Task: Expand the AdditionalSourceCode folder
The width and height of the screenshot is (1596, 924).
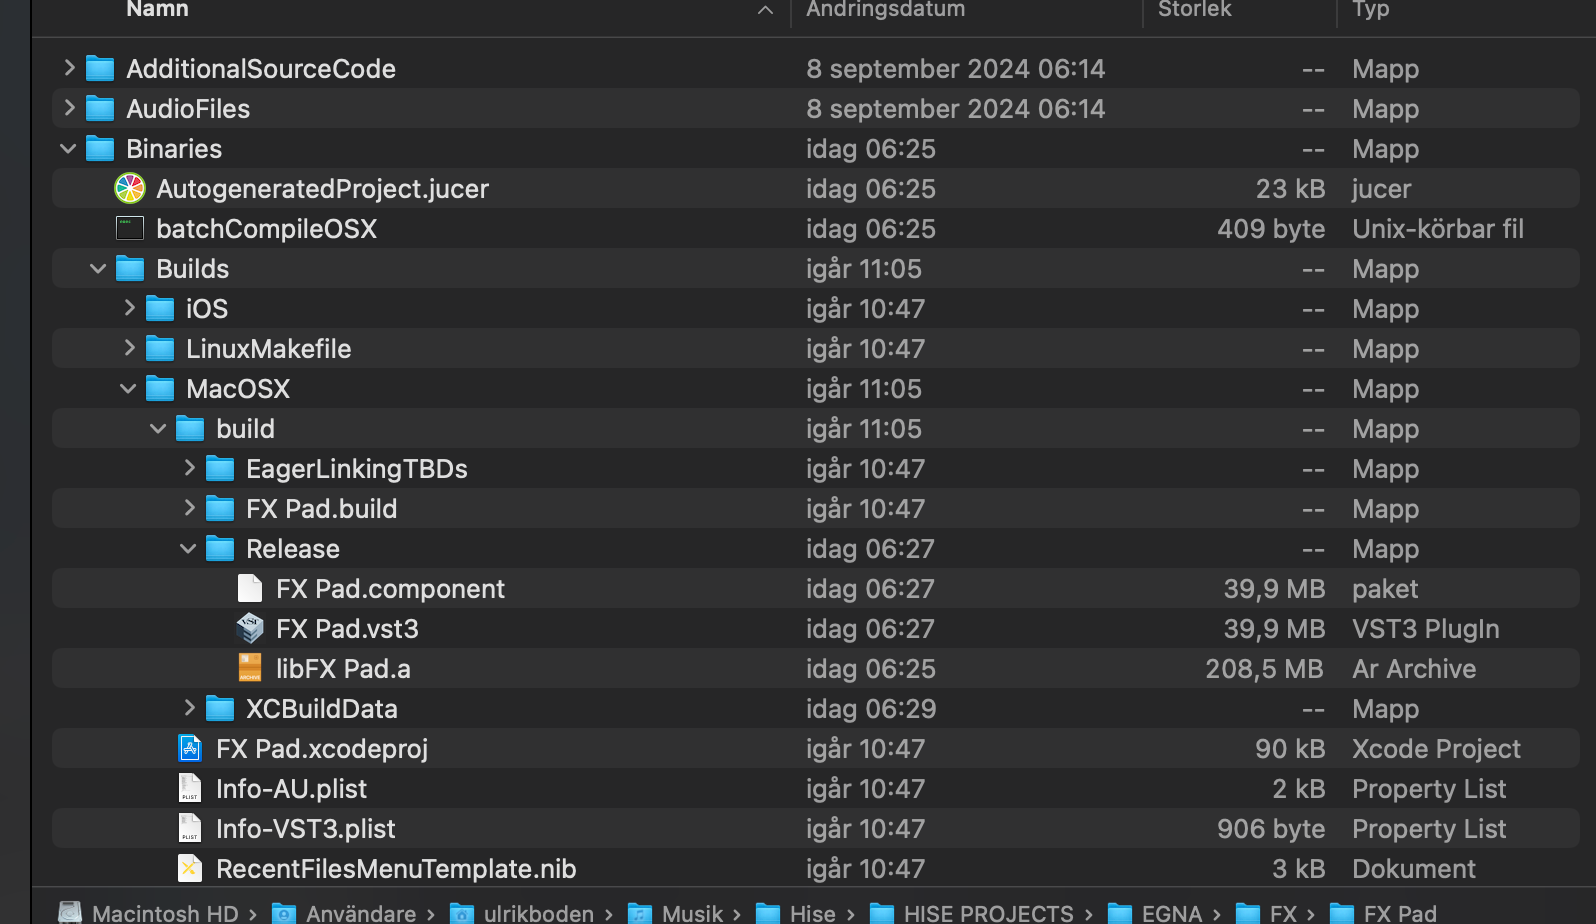Action: (69, 68)
